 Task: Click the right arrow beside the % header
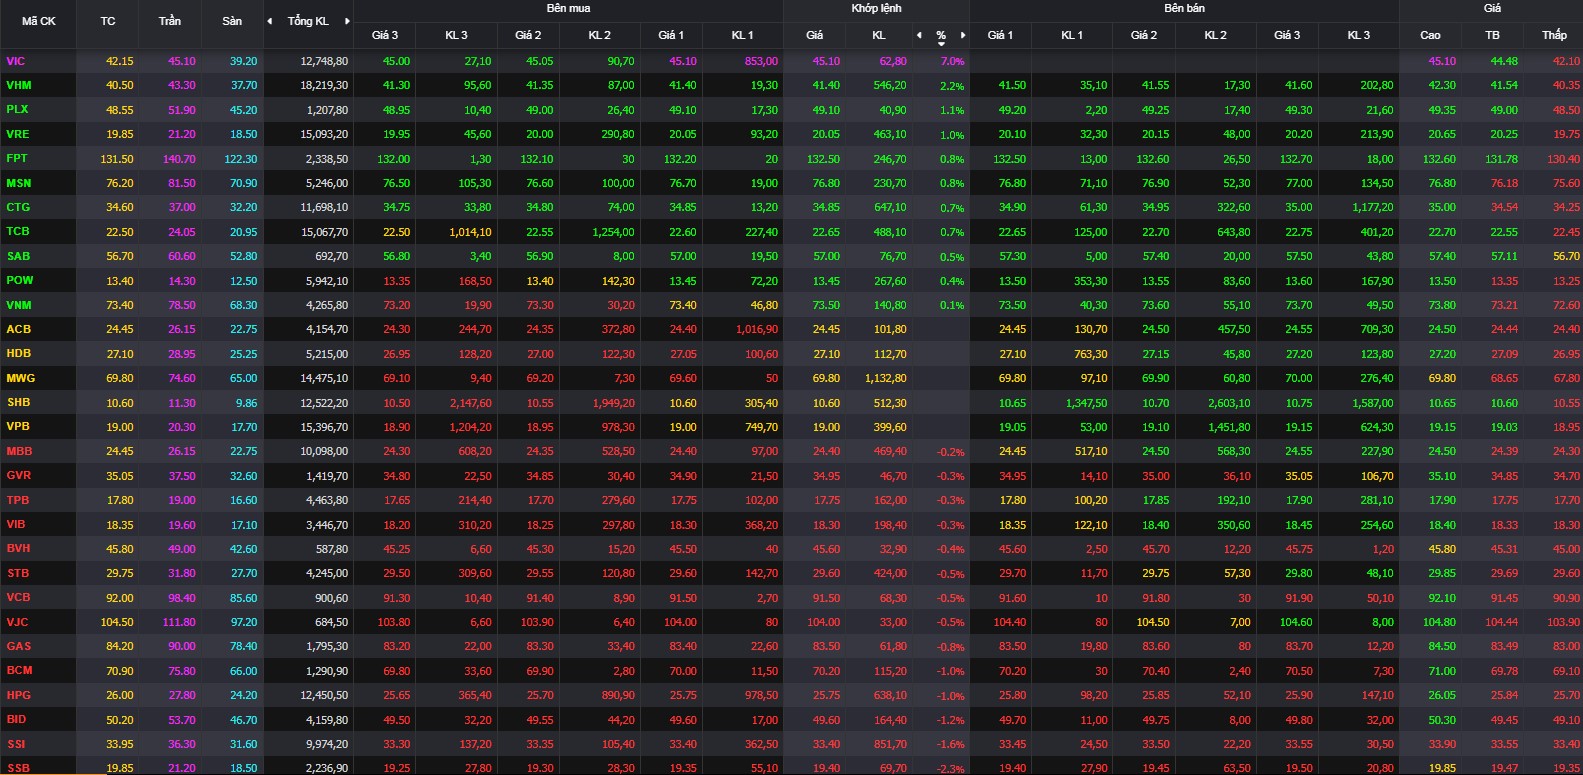[x=963, y=35]
